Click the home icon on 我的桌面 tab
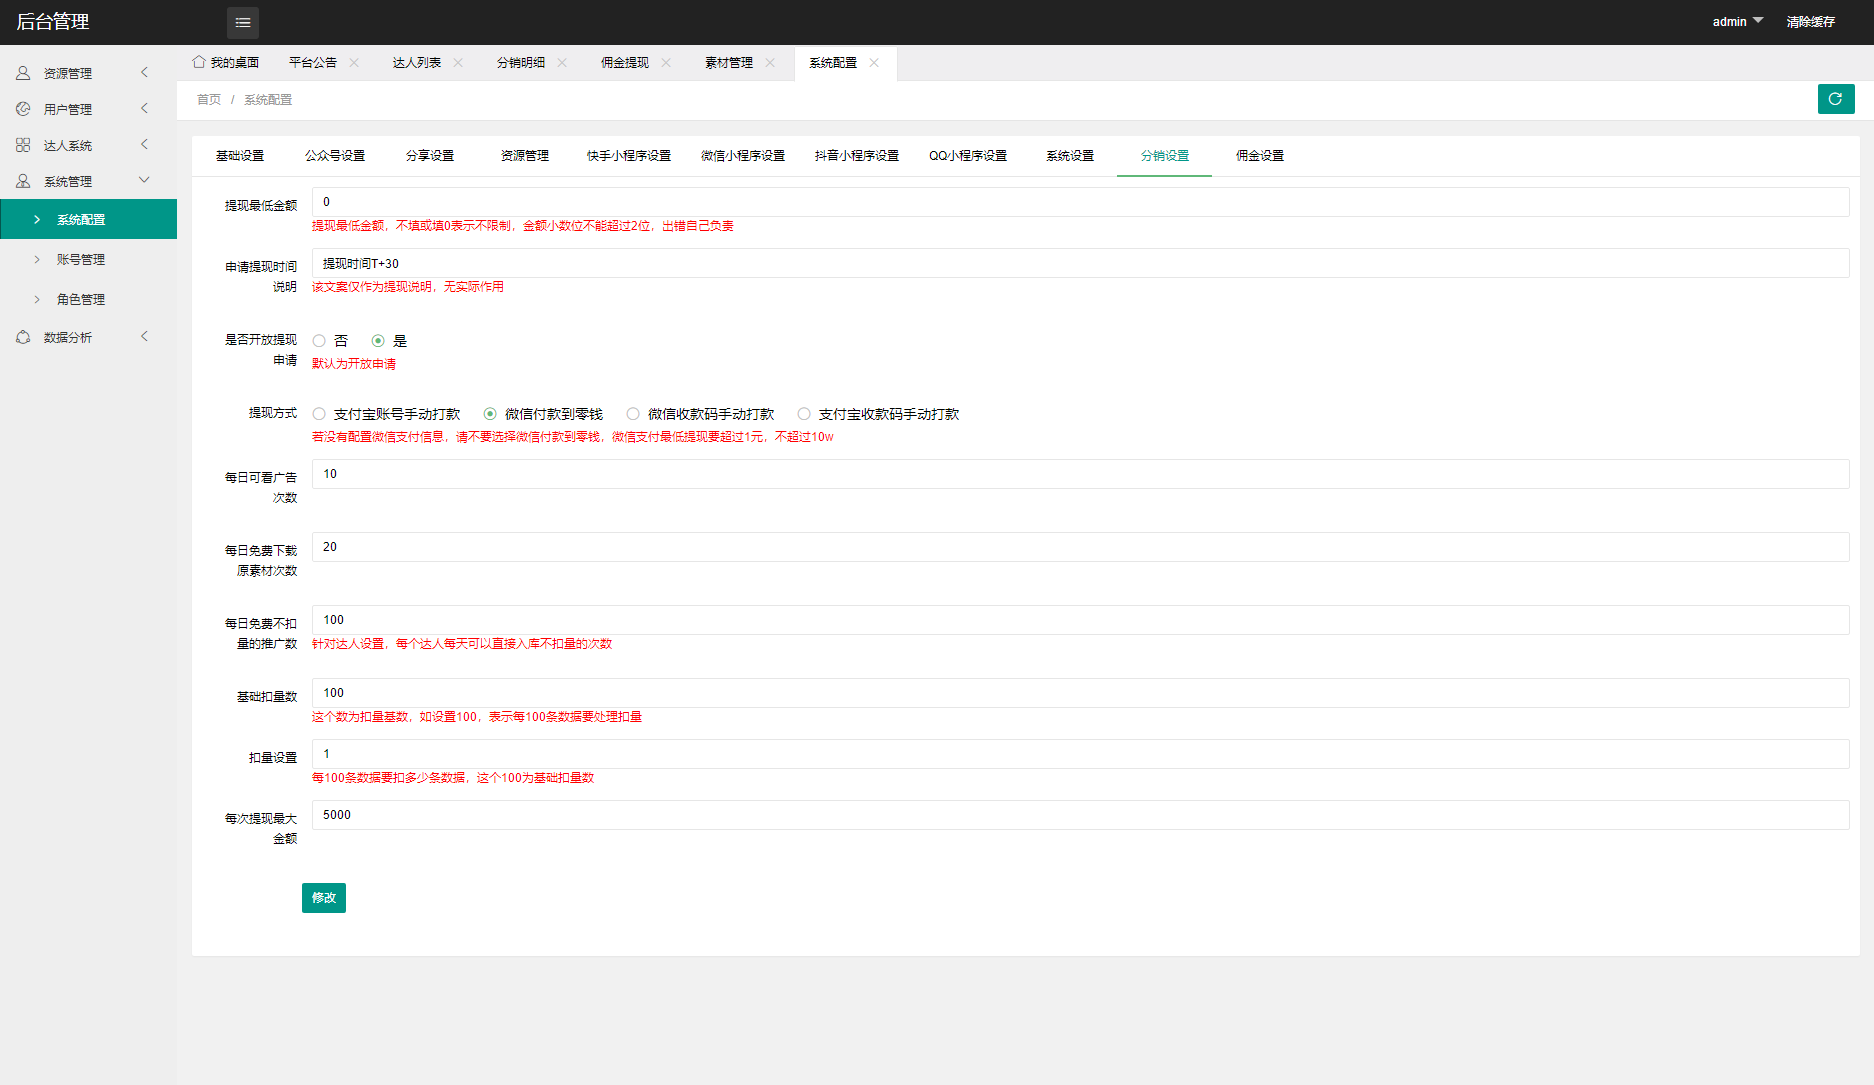The height and width of the screenshot is (1085, 1874). [x=199, y=62]
